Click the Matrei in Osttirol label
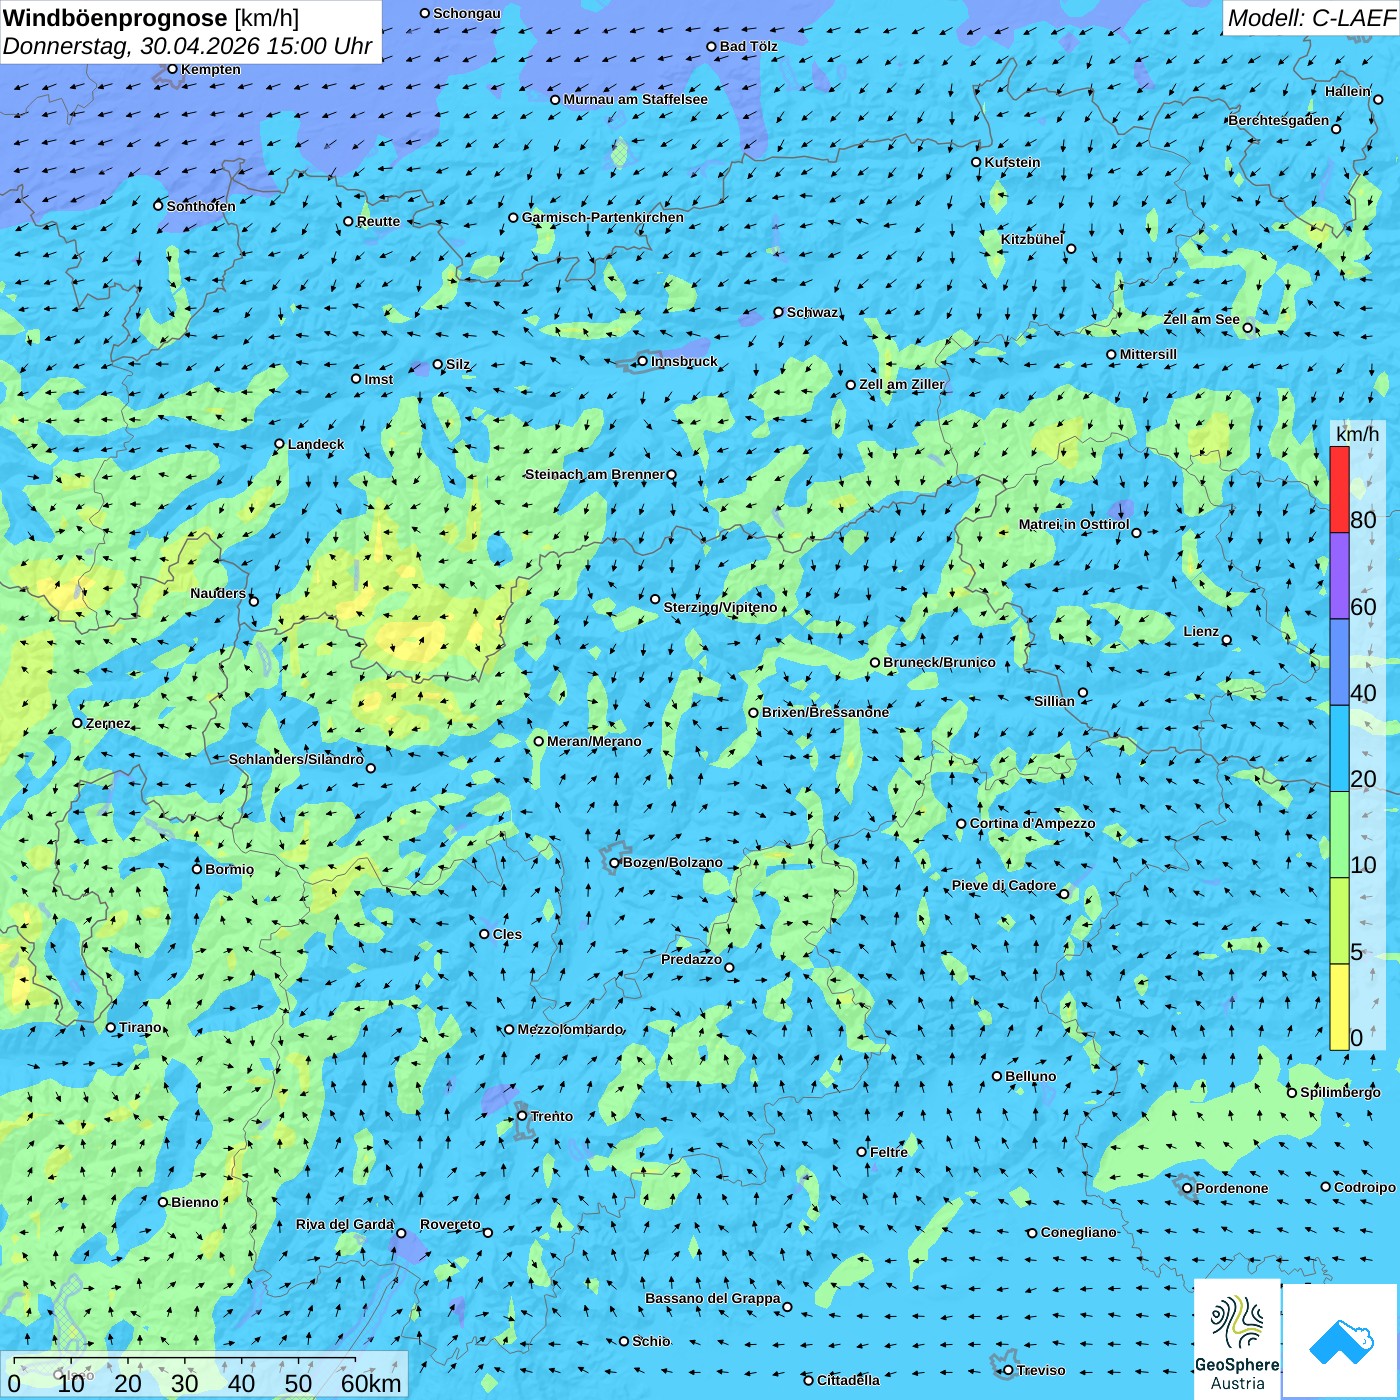 pyautogui.click(x=1074, y=524)
